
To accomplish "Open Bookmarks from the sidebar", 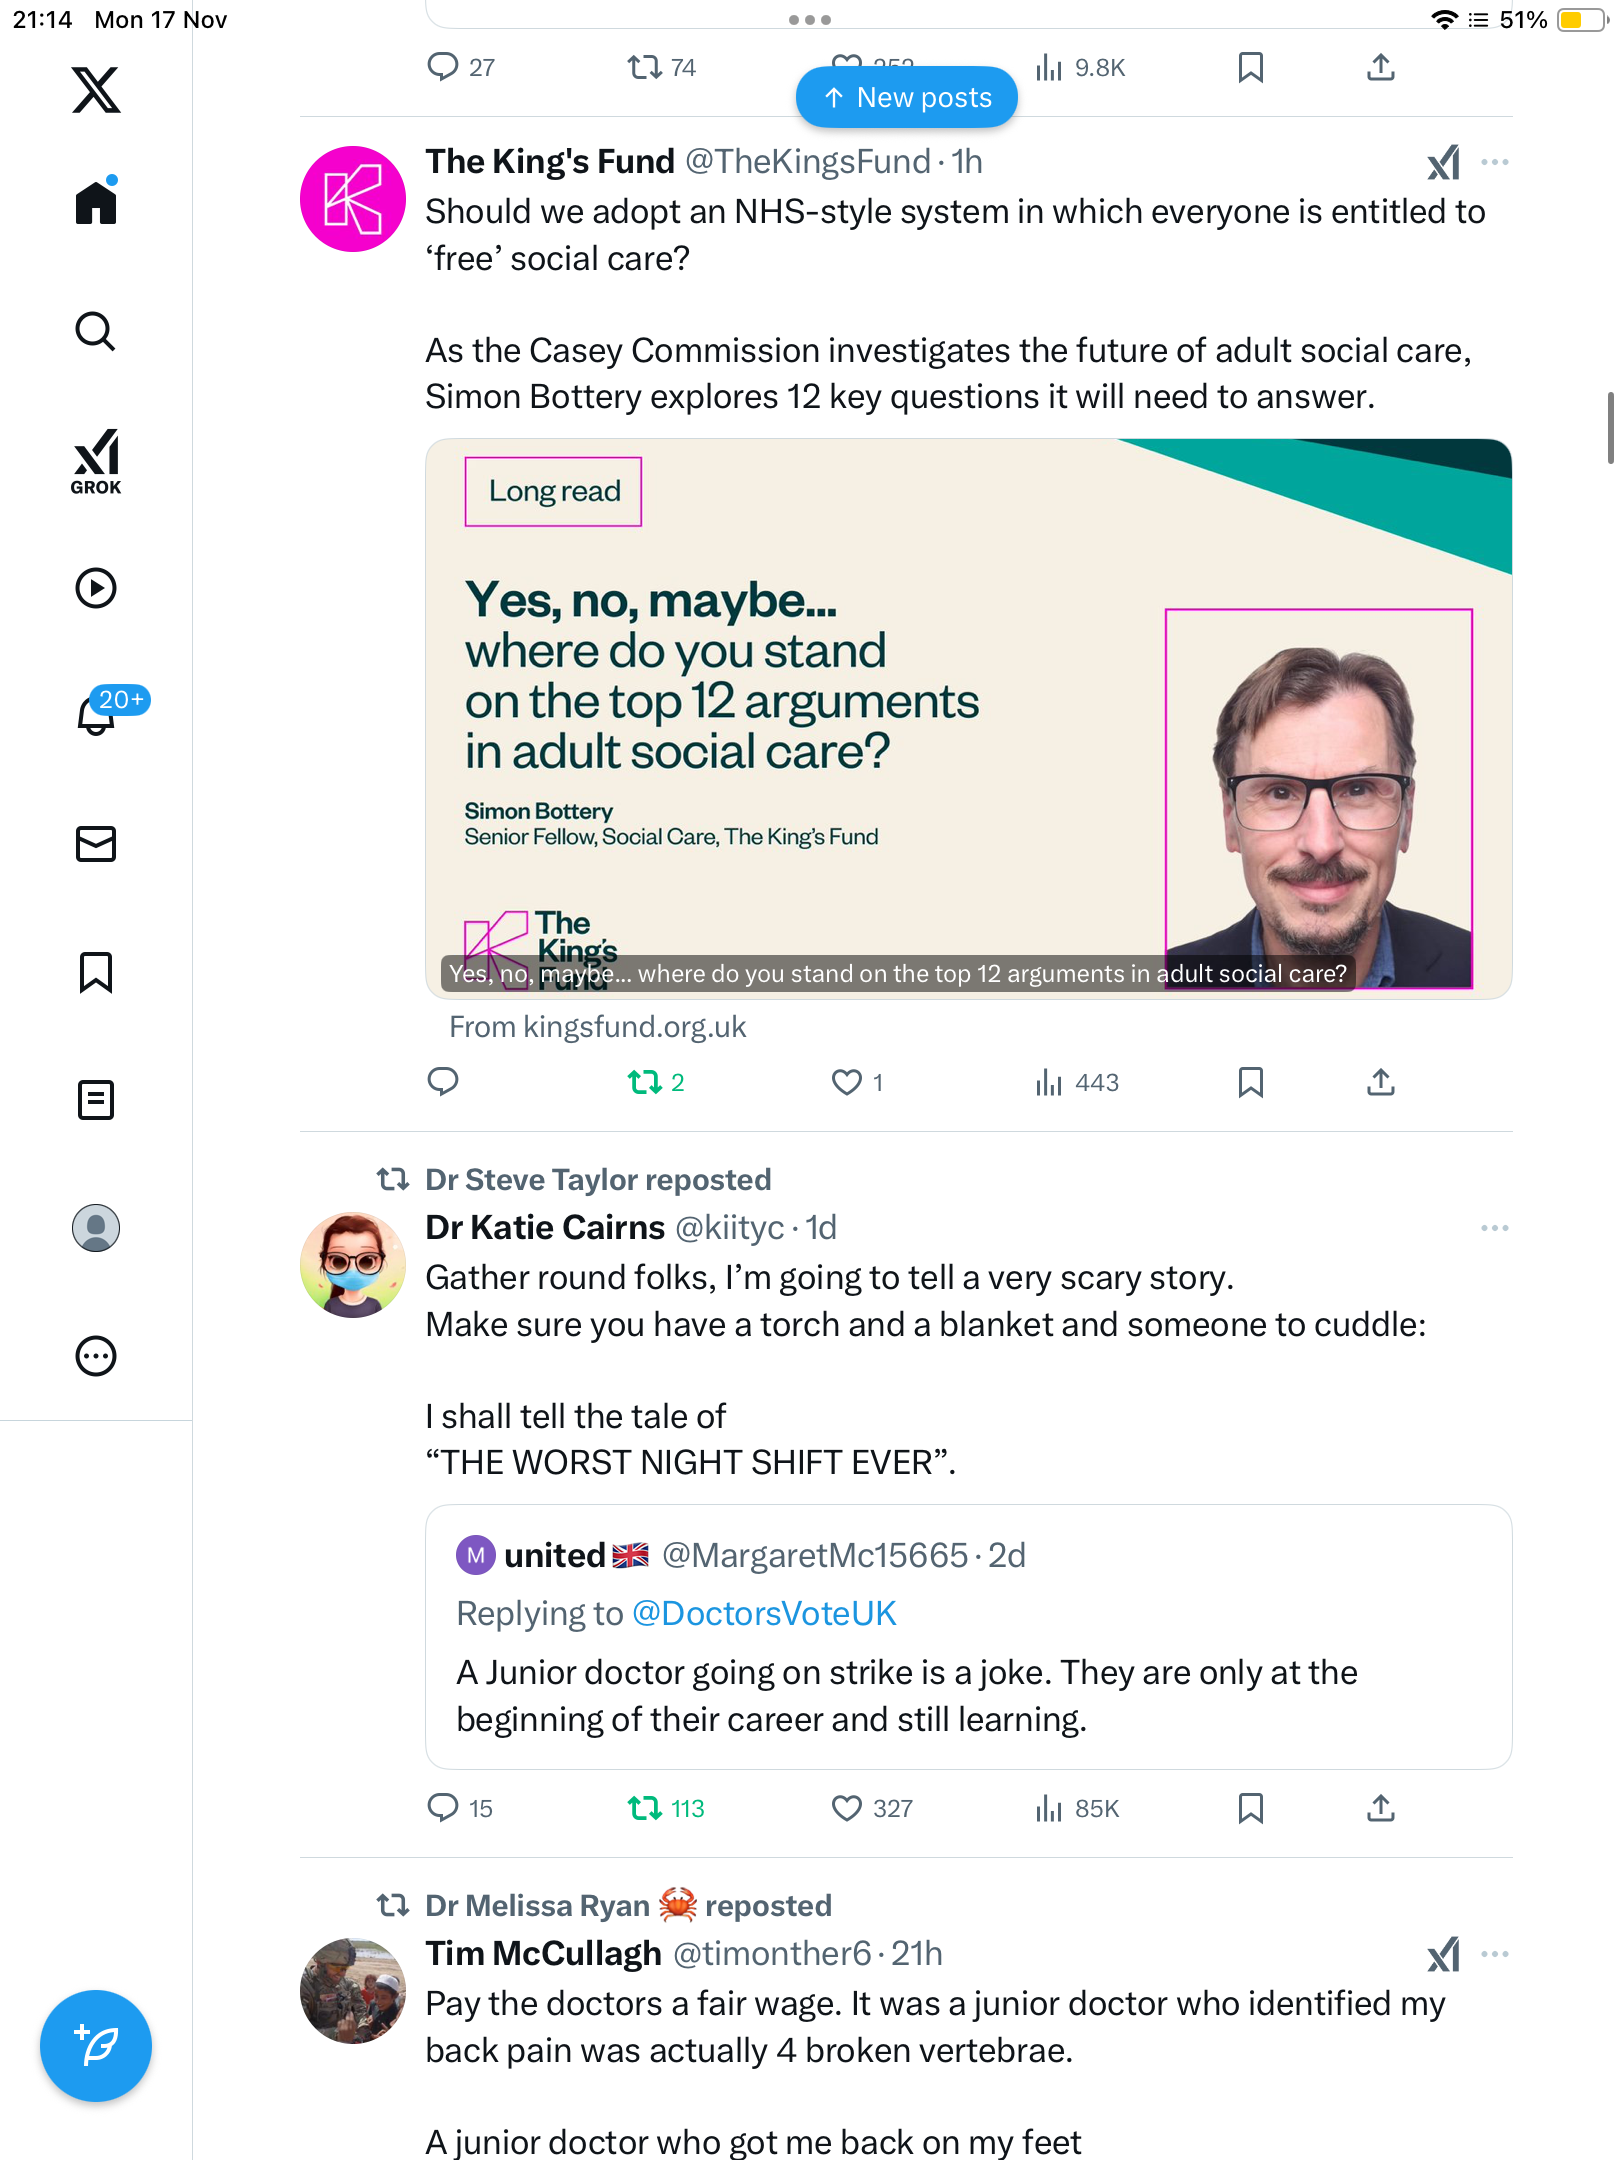I will coord(96,972).
